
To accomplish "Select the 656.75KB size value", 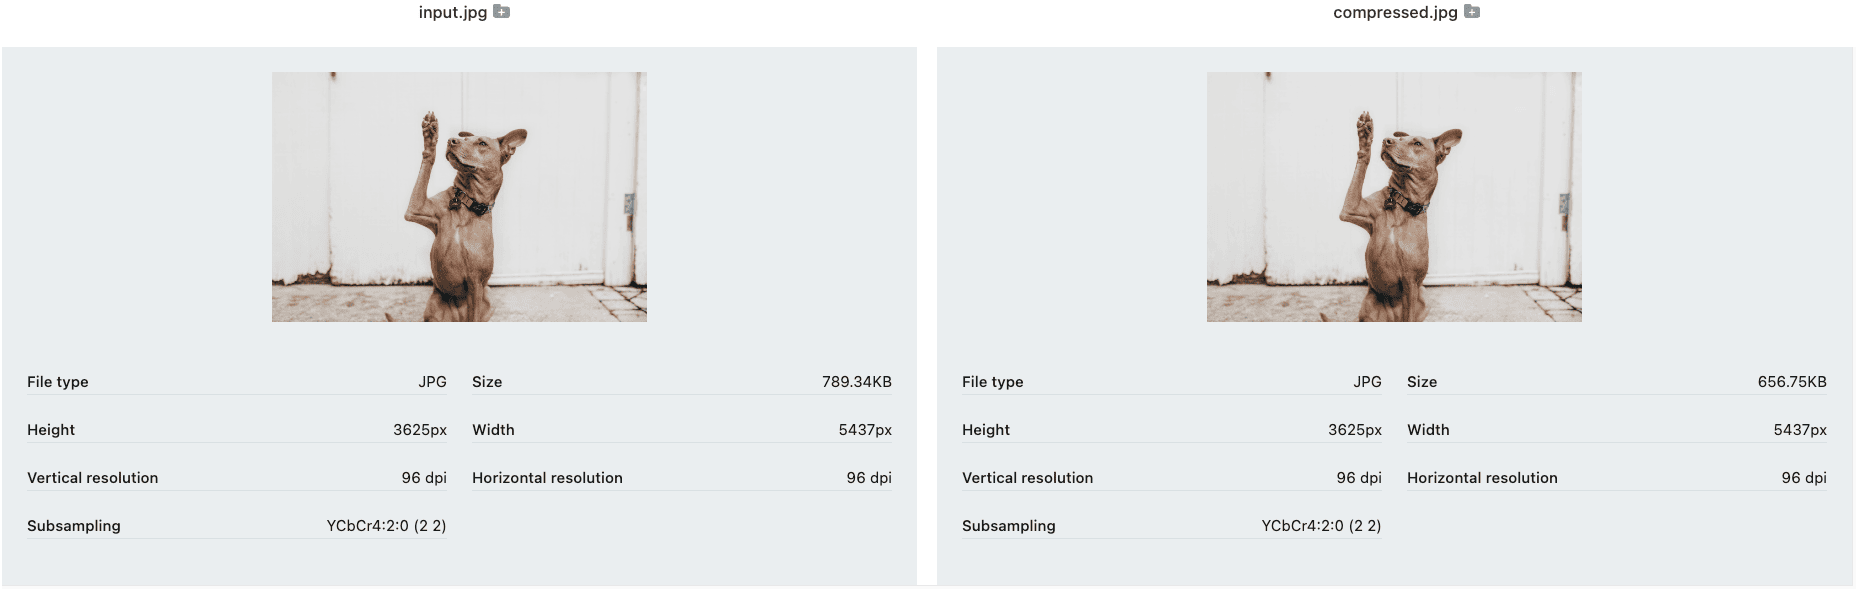I will 1791,382.
